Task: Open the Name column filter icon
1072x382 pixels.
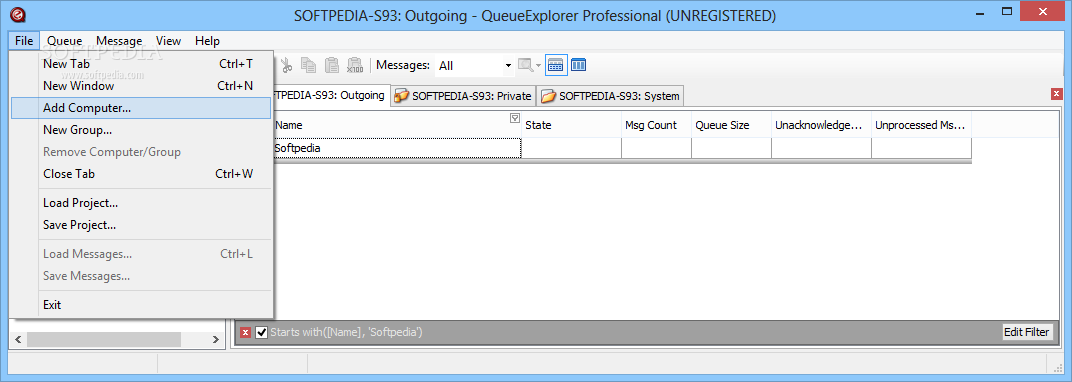Action: tap(515, 118)
